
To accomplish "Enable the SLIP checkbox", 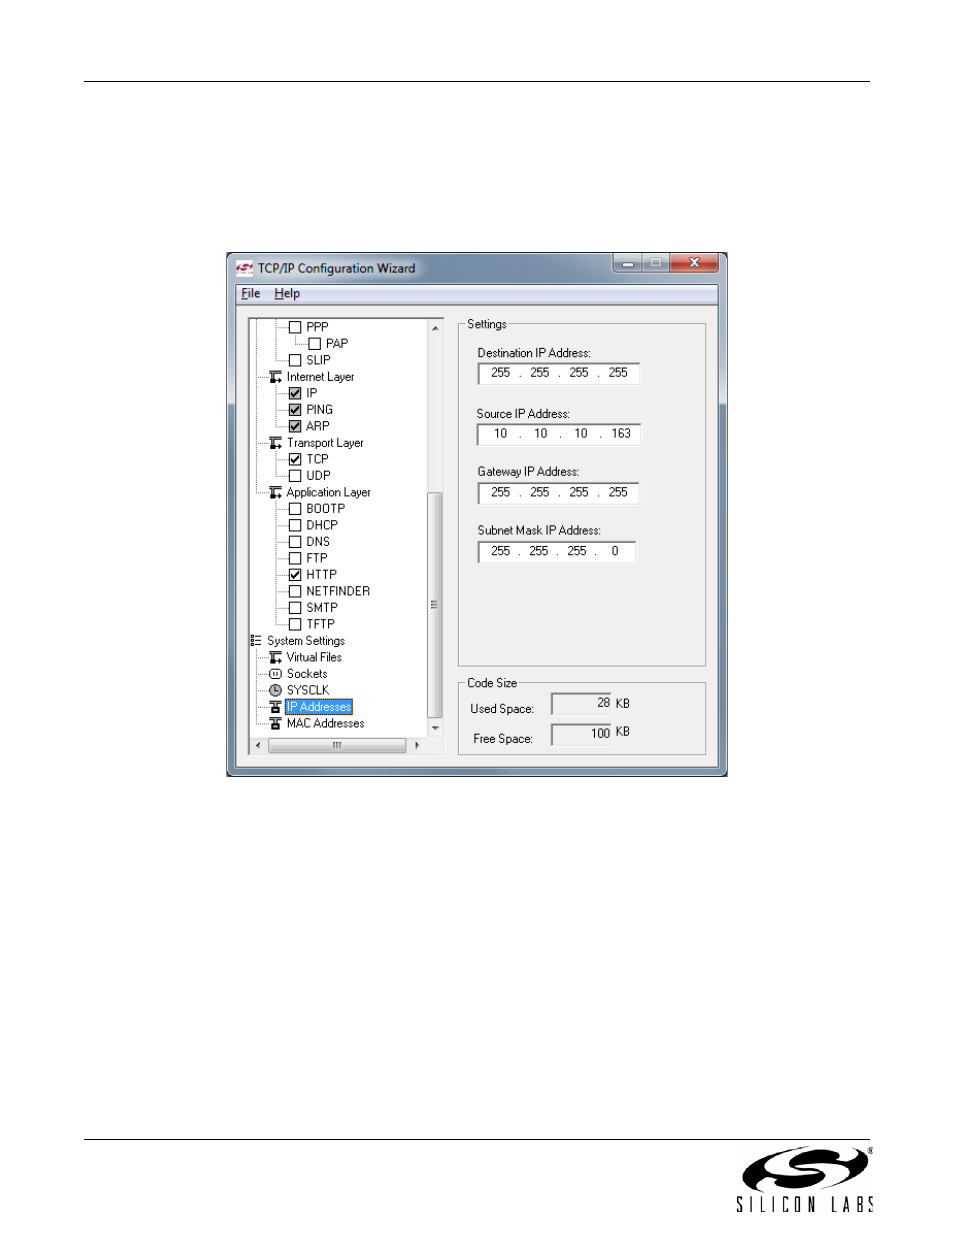I will [x=295, y=360].
